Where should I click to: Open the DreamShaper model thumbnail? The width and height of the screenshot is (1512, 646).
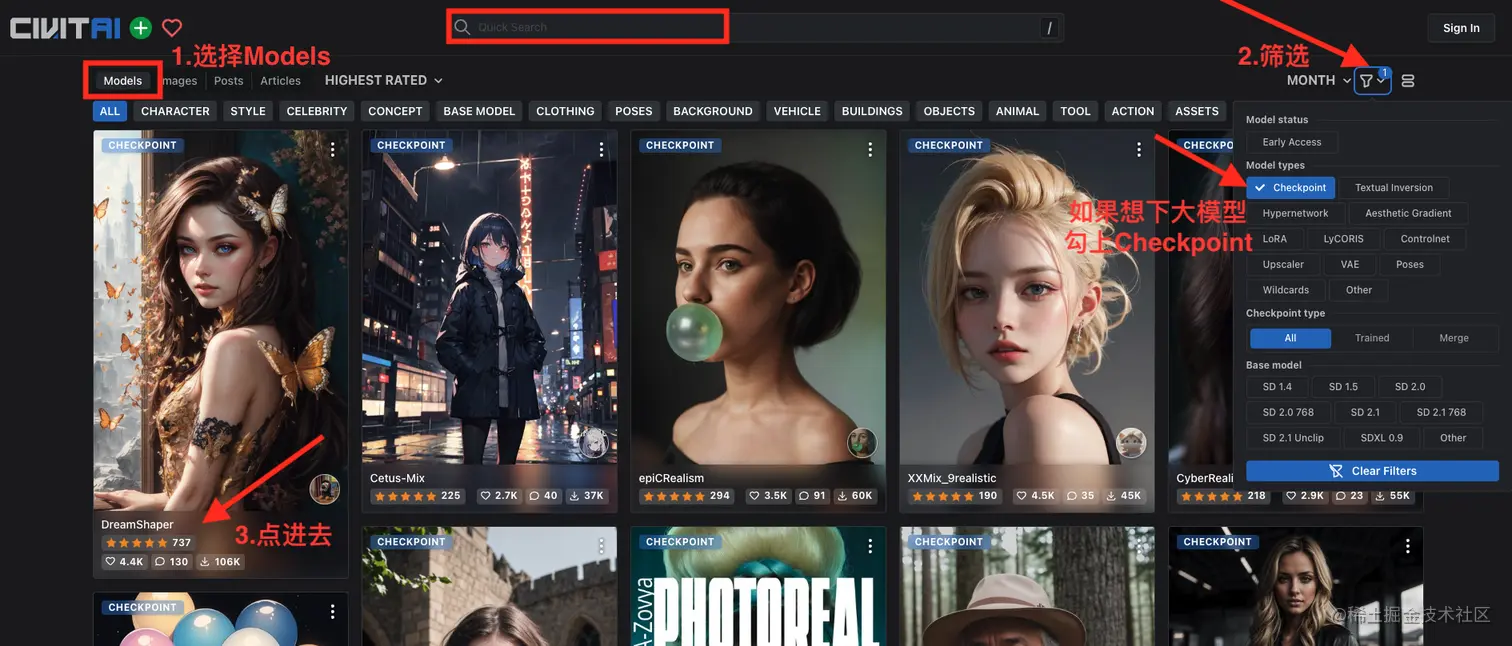[x=221, y=320]
